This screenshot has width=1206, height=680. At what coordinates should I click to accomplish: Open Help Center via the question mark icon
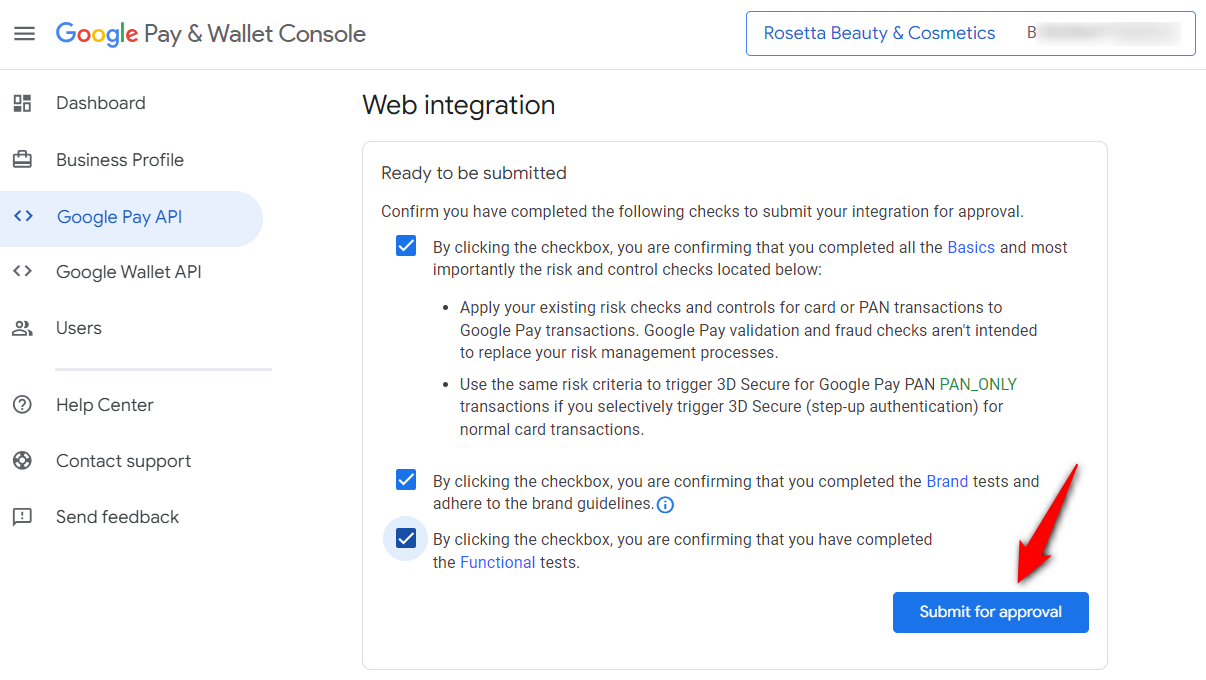[x=22, y=404]
